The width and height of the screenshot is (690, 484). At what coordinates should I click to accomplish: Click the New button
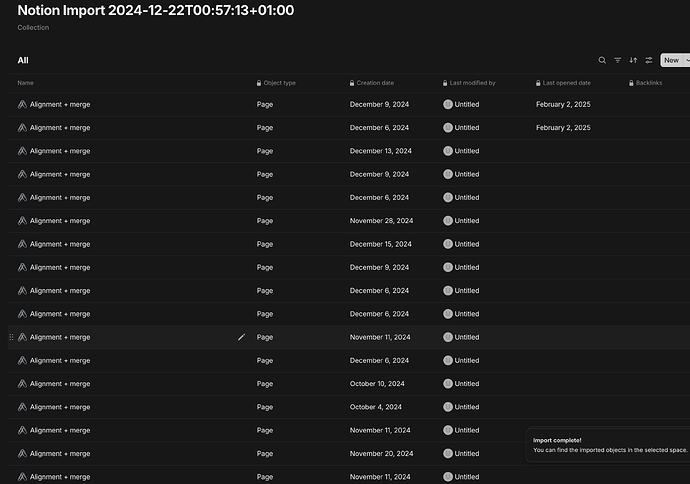[x=672, y=60]
